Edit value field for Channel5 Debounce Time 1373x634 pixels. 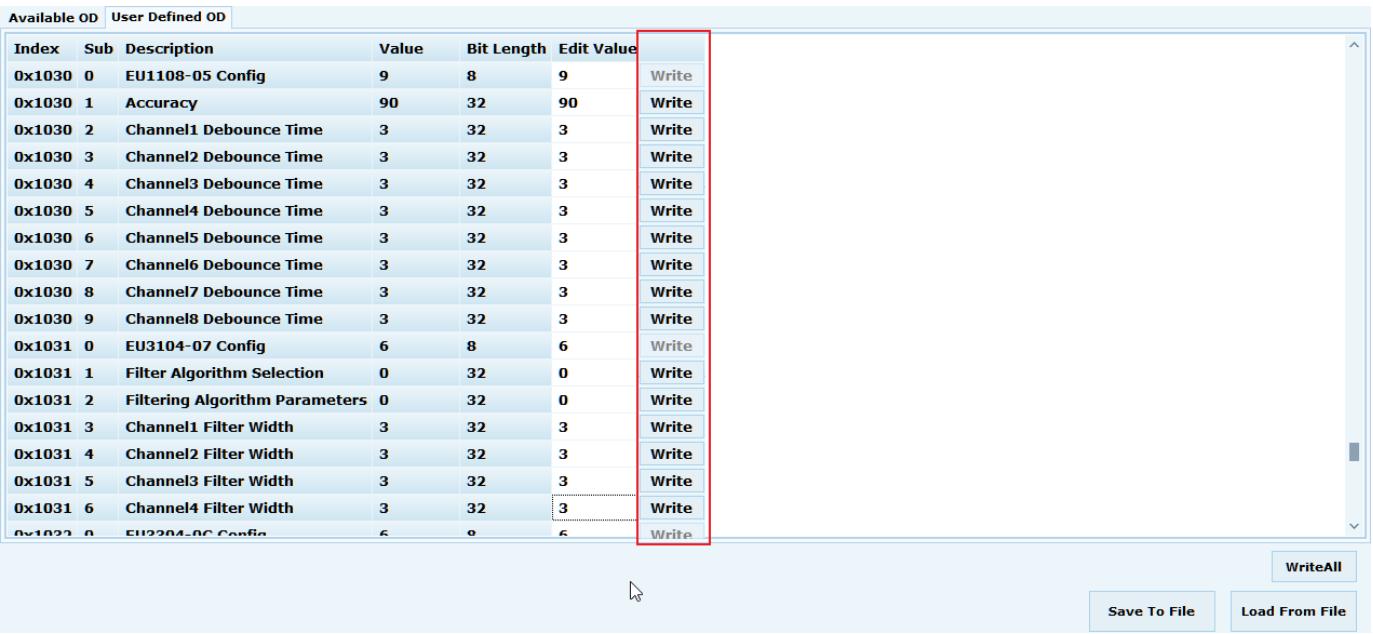pos(594,238)
